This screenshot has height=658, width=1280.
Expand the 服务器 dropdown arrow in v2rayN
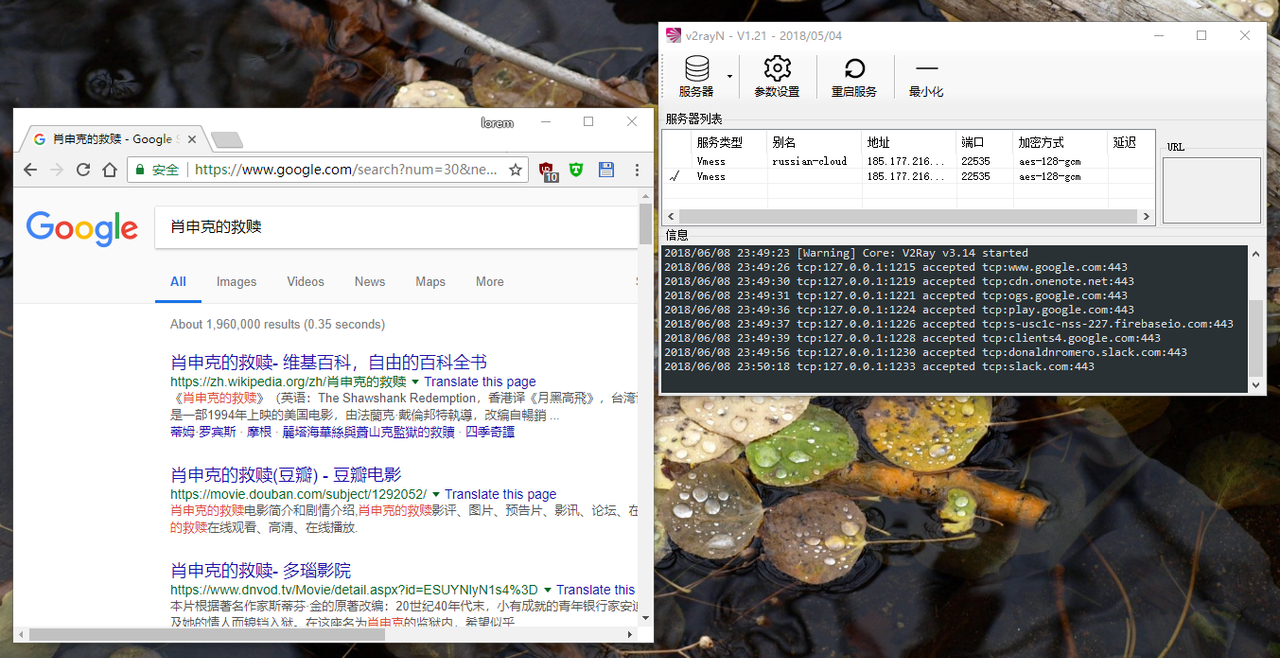click(729, 77)
